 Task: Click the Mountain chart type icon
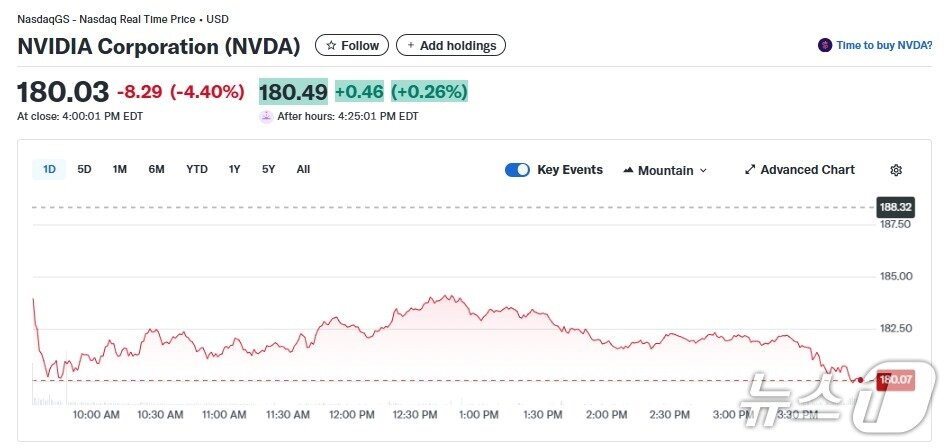point(628,171)
